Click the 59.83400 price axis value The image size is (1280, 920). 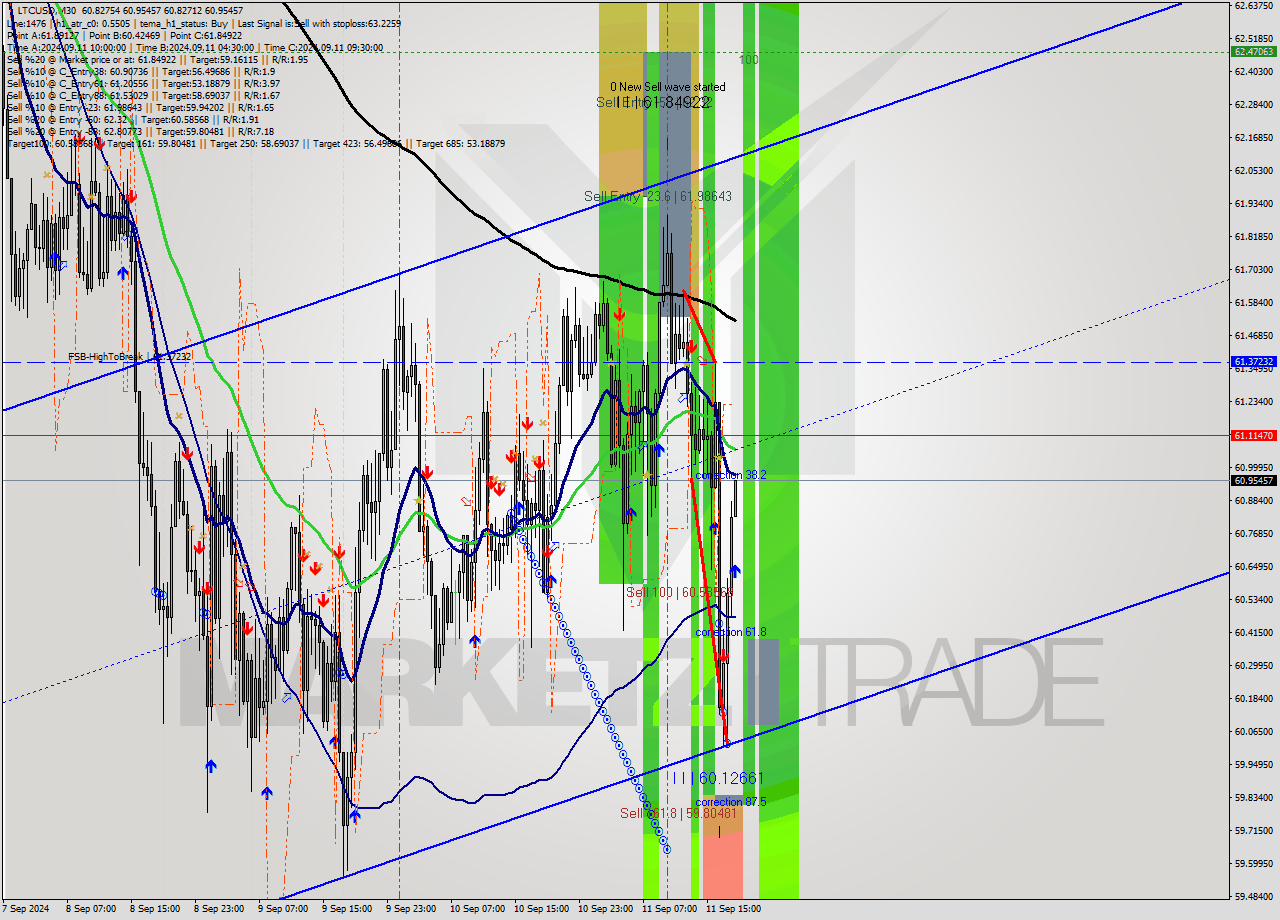[x=1253, y=797]
